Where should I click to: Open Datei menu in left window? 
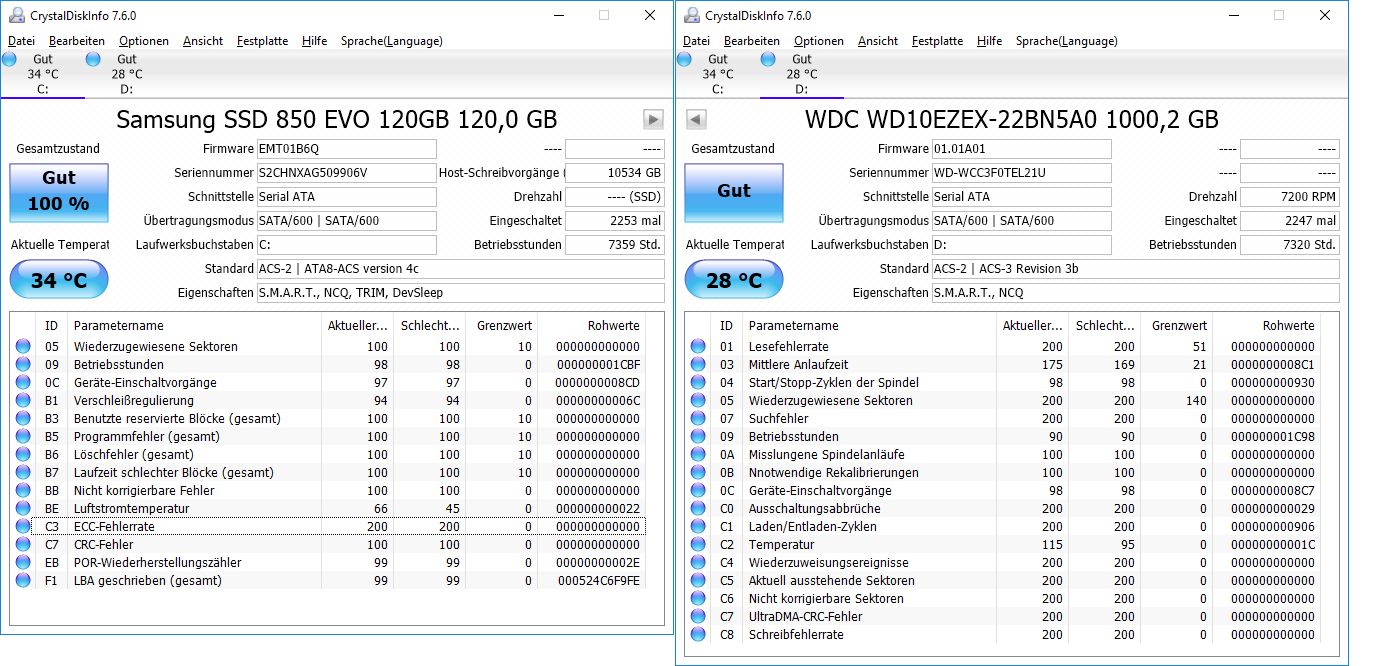tap(22, 41)
